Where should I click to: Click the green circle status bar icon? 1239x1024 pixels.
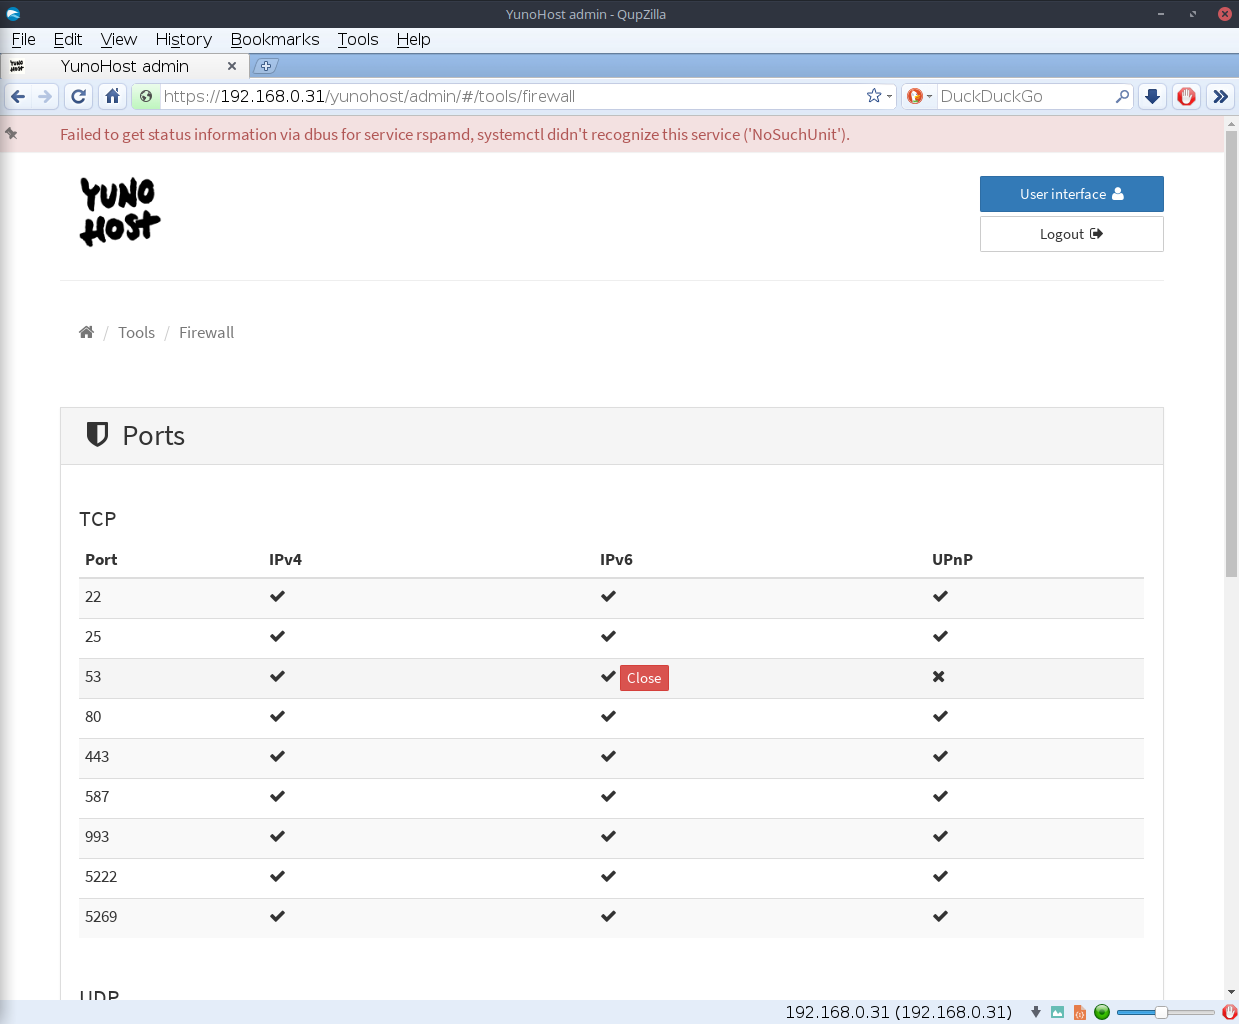coord(1102,1012)
